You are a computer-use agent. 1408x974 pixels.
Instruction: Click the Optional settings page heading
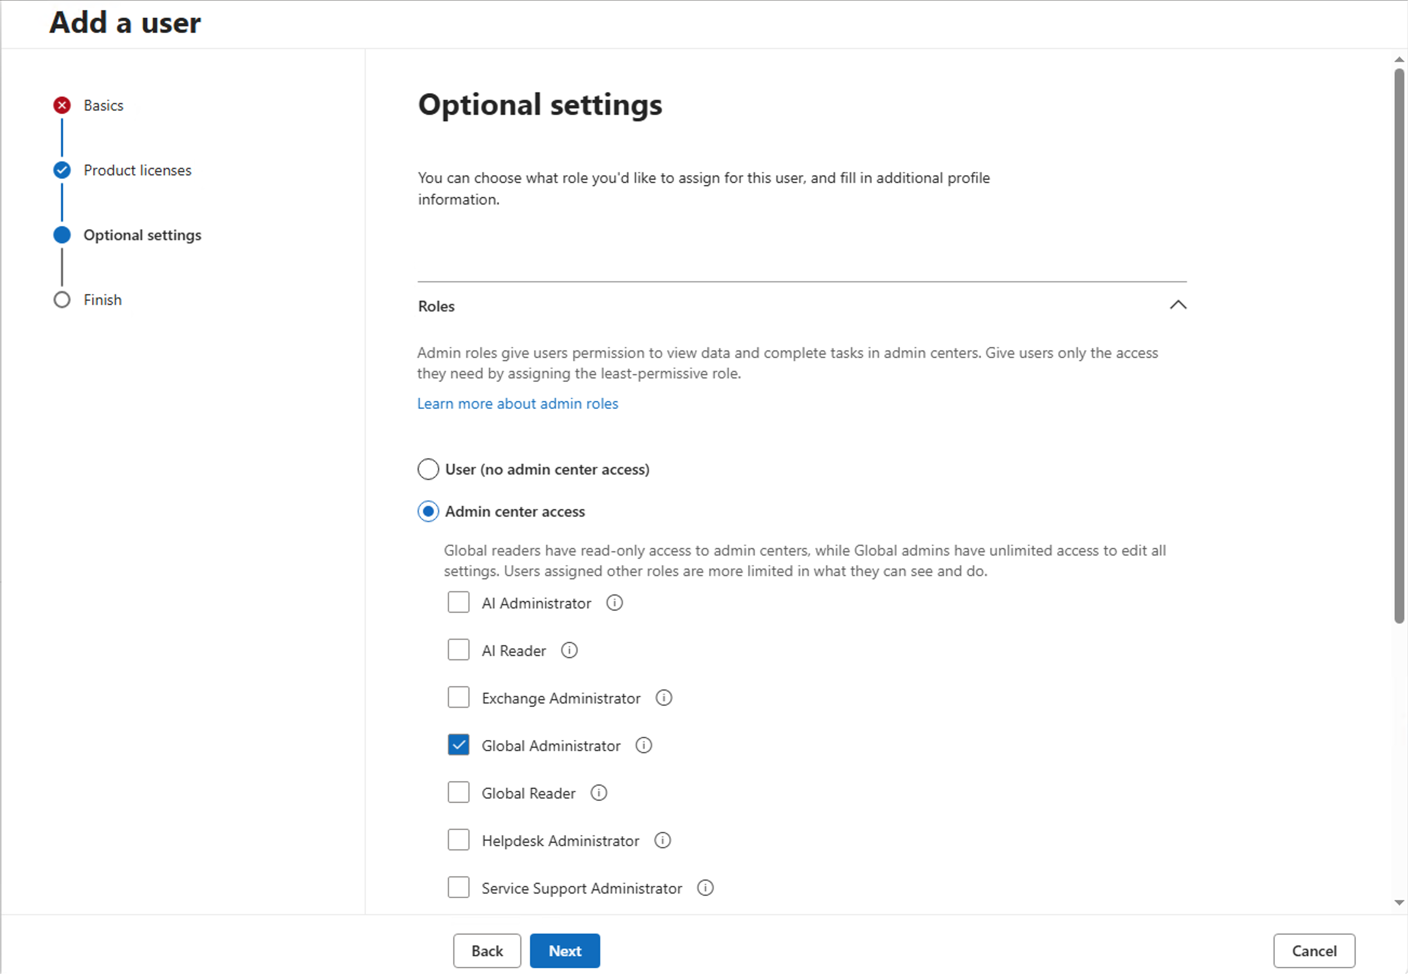click(540, 105)
